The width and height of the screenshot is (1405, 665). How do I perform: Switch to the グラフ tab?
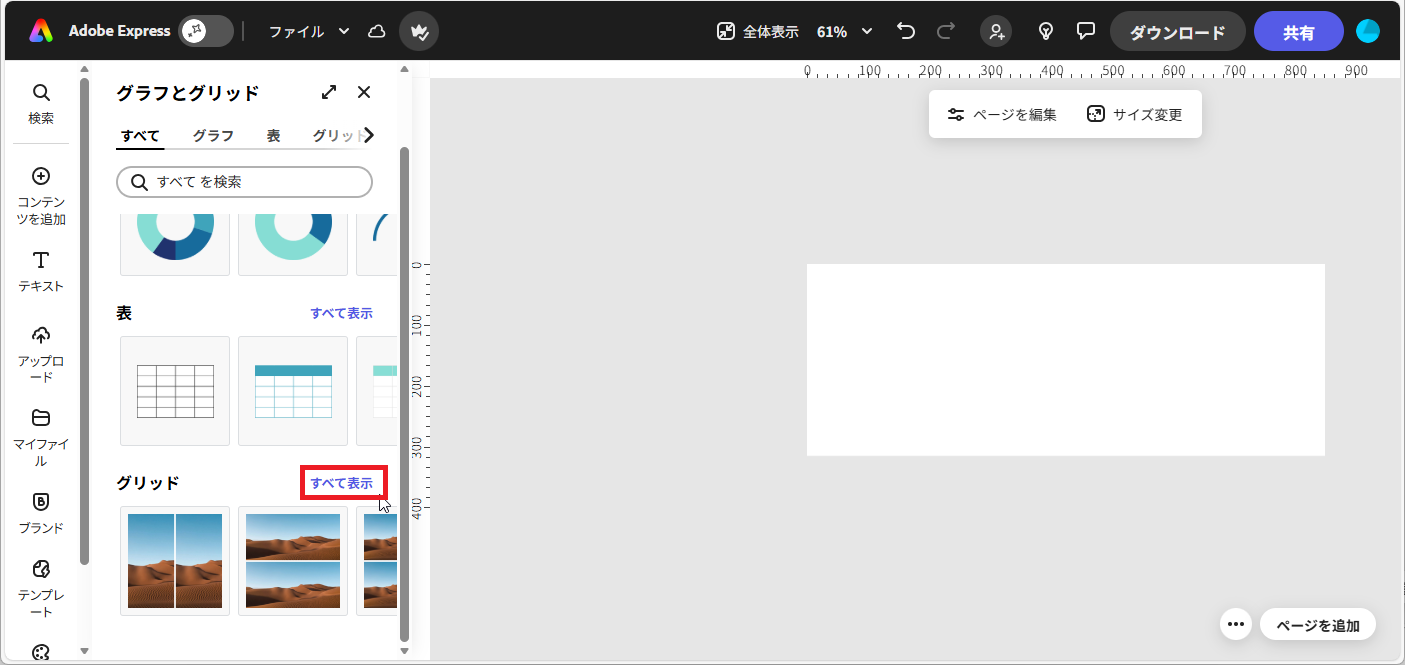click(212, 135)
